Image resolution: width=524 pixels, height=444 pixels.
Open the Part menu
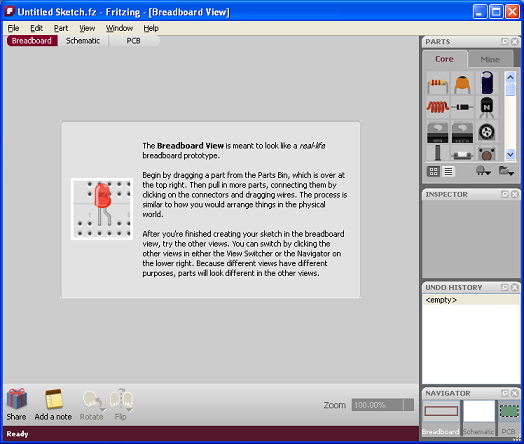[x=61, y=28]
